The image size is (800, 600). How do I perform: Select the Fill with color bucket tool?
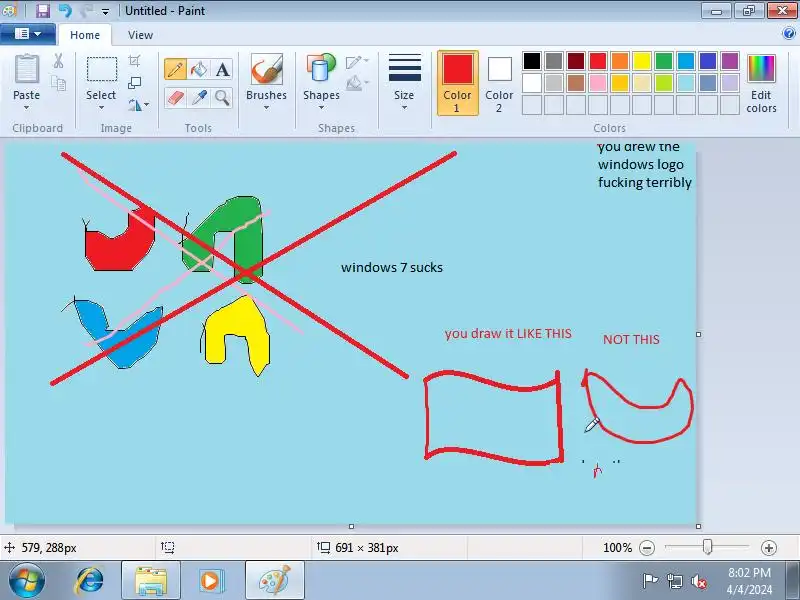point(198,69)
